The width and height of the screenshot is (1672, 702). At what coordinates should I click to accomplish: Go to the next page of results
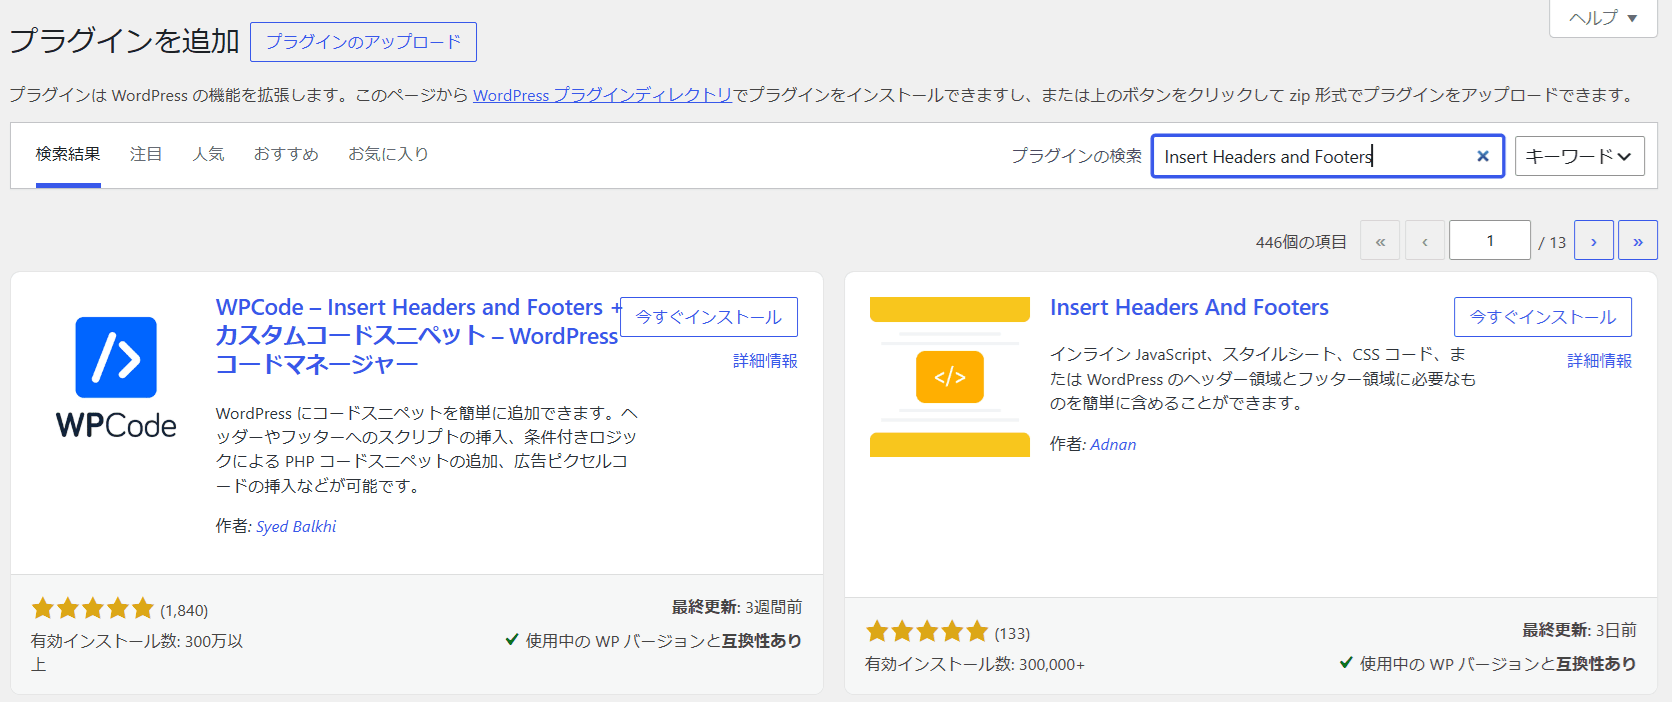(1594, 241)
